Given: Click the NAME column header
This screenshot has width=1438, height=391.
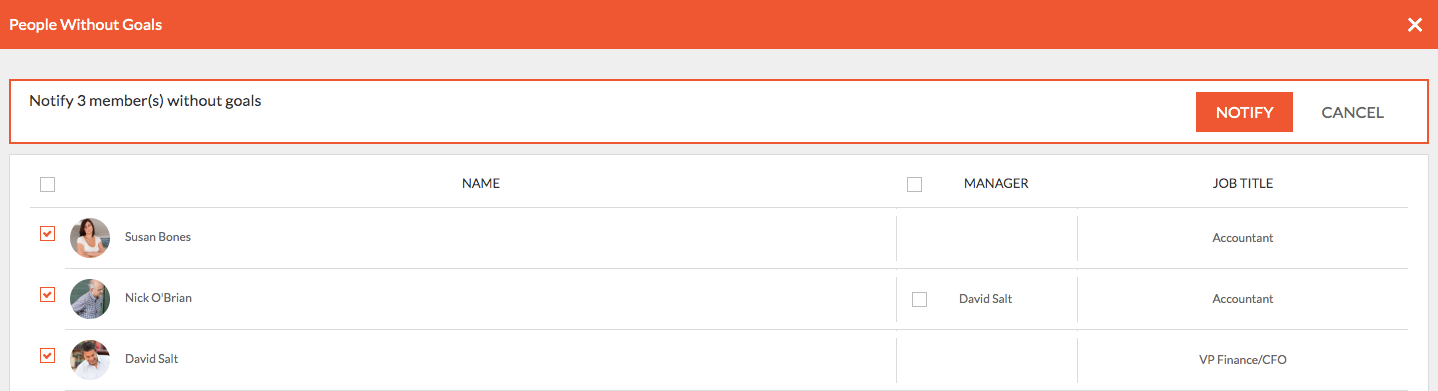Looking at the screenshot, I should pyautogui.click(x=481, y=184).
